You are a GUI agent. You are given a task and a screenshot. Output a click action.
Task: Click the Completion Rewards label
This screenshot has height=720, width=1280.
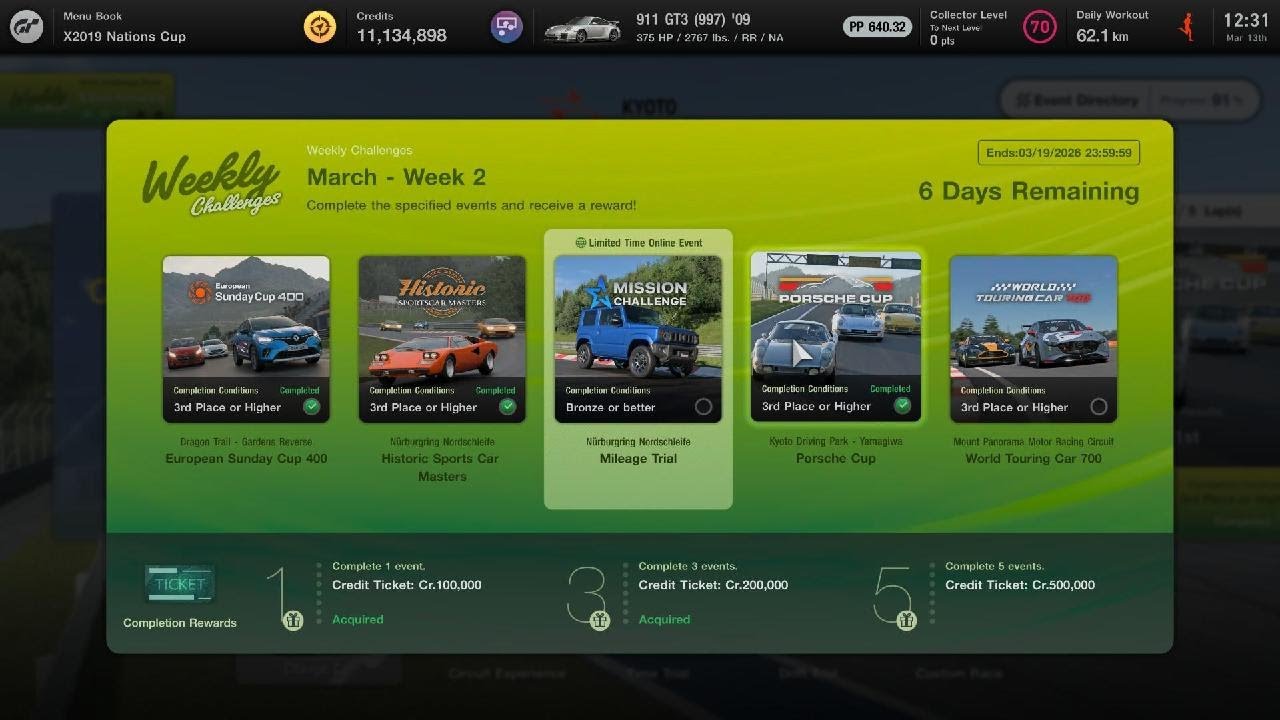point(180,623)
